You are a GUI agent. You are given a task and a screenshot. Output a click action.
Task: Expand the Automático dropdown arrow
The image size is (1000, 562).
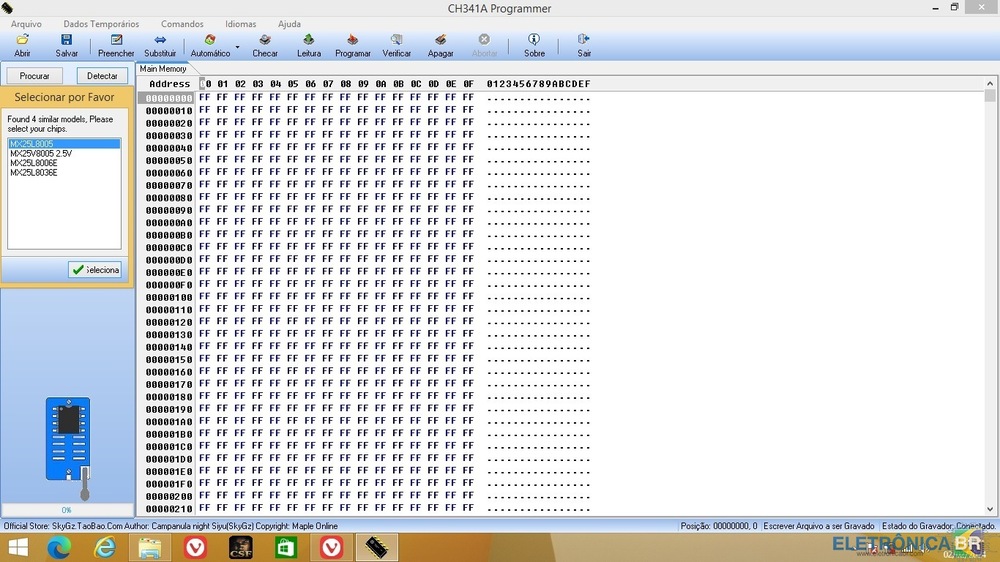click(238, 47)
